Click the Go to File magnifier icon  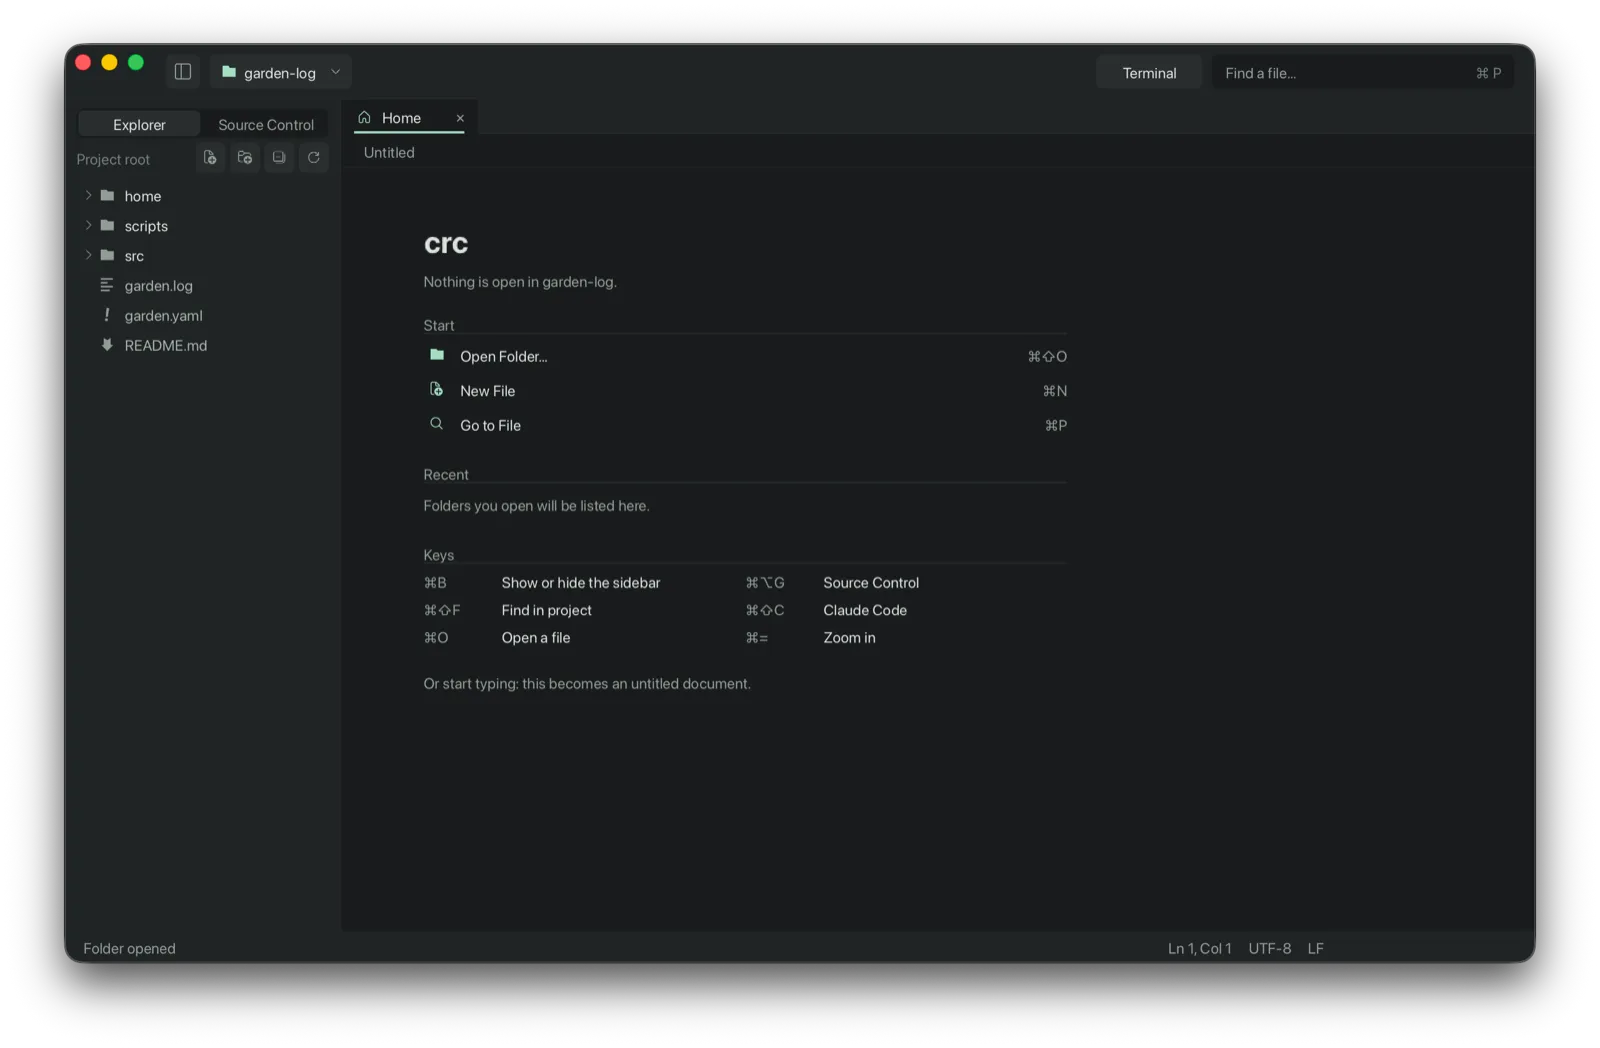[437, 424]
